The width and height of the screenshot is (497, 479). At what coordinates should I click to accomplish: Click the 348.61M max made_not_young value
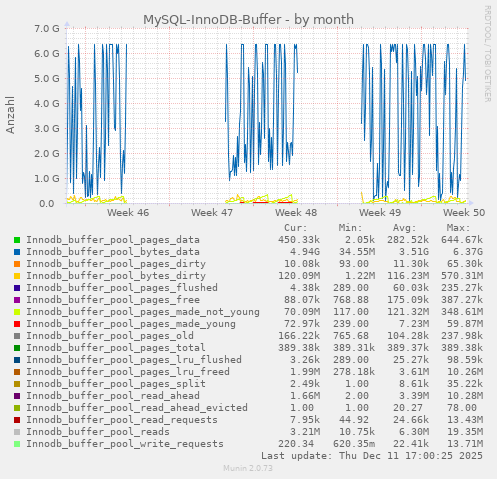(462, 312)
